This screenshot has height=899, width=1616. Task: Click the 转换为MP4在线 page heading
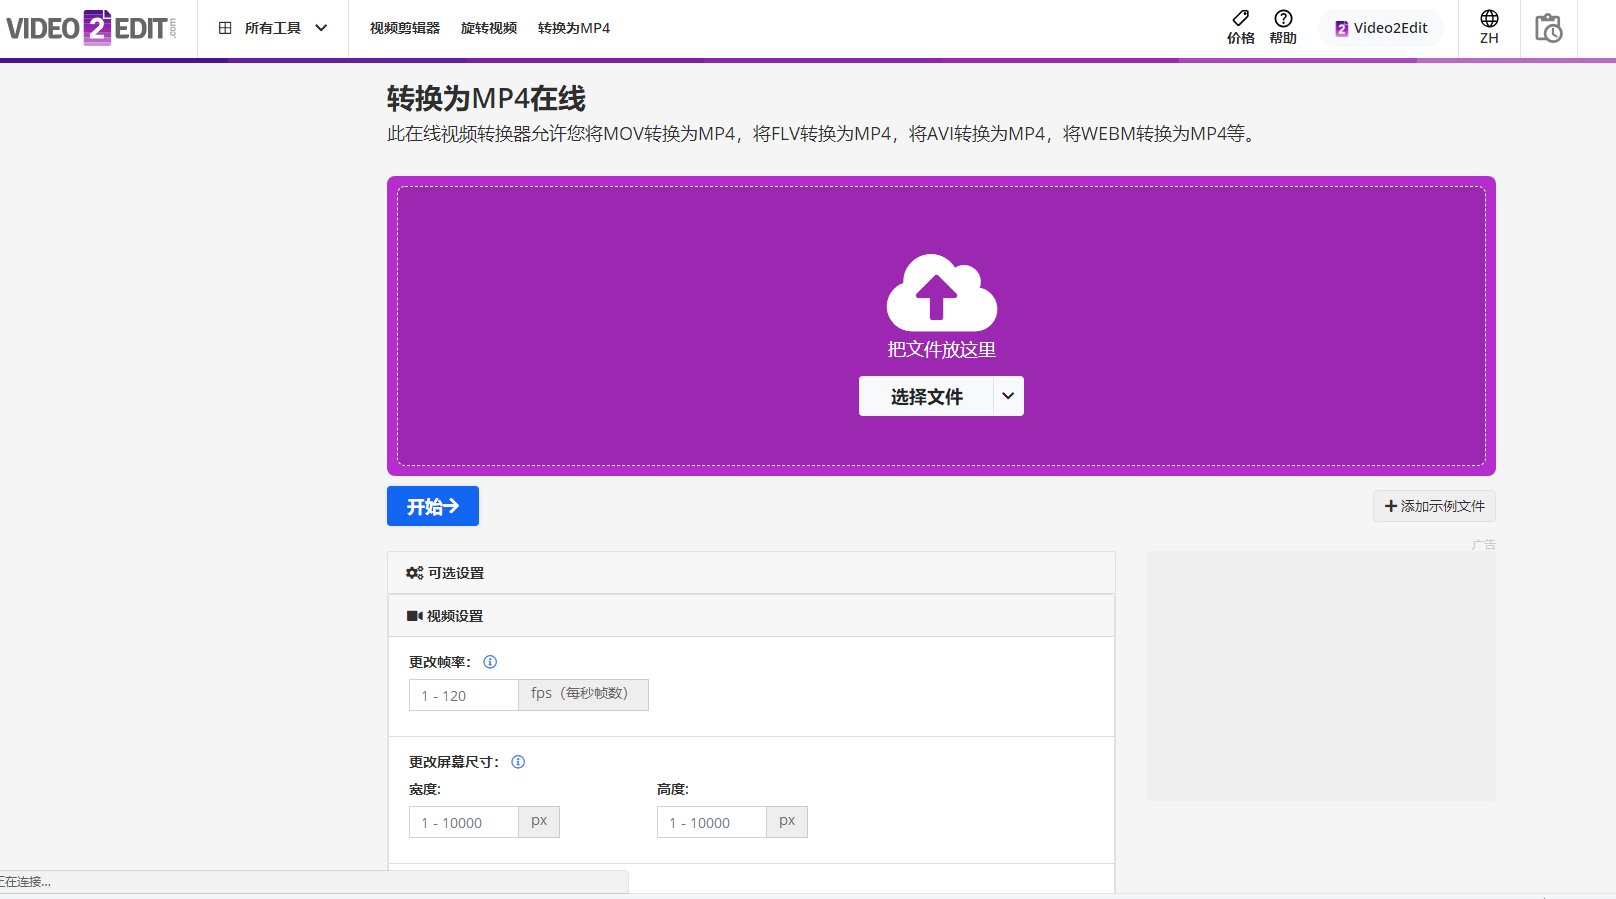point(486,98)
